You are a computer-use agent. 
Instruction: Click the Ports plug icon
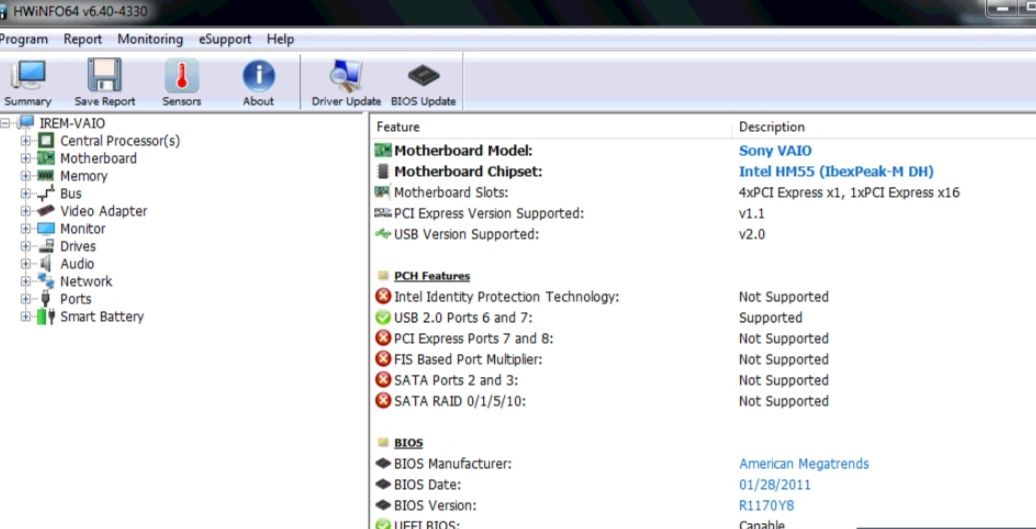46,299
